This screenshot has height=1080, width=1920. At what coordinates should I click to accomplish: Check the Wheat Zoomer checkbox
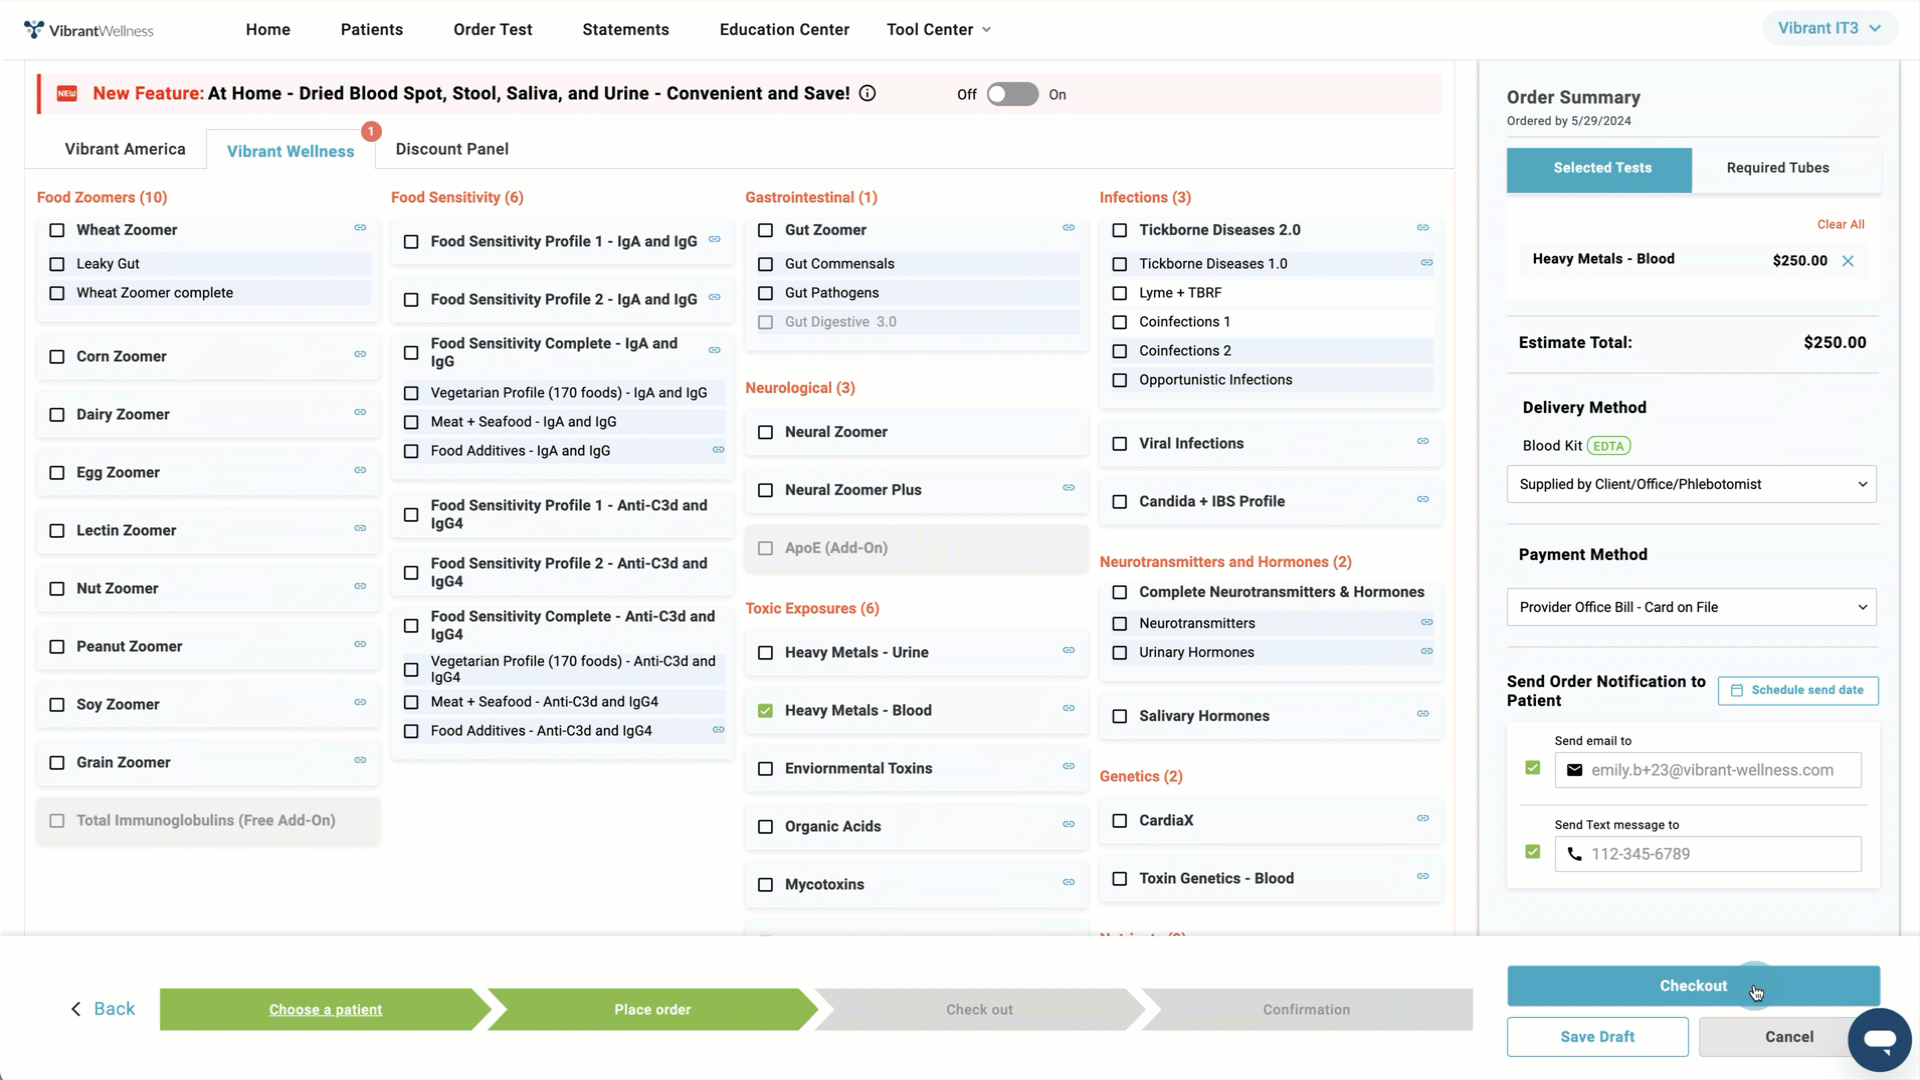point(57,230)
